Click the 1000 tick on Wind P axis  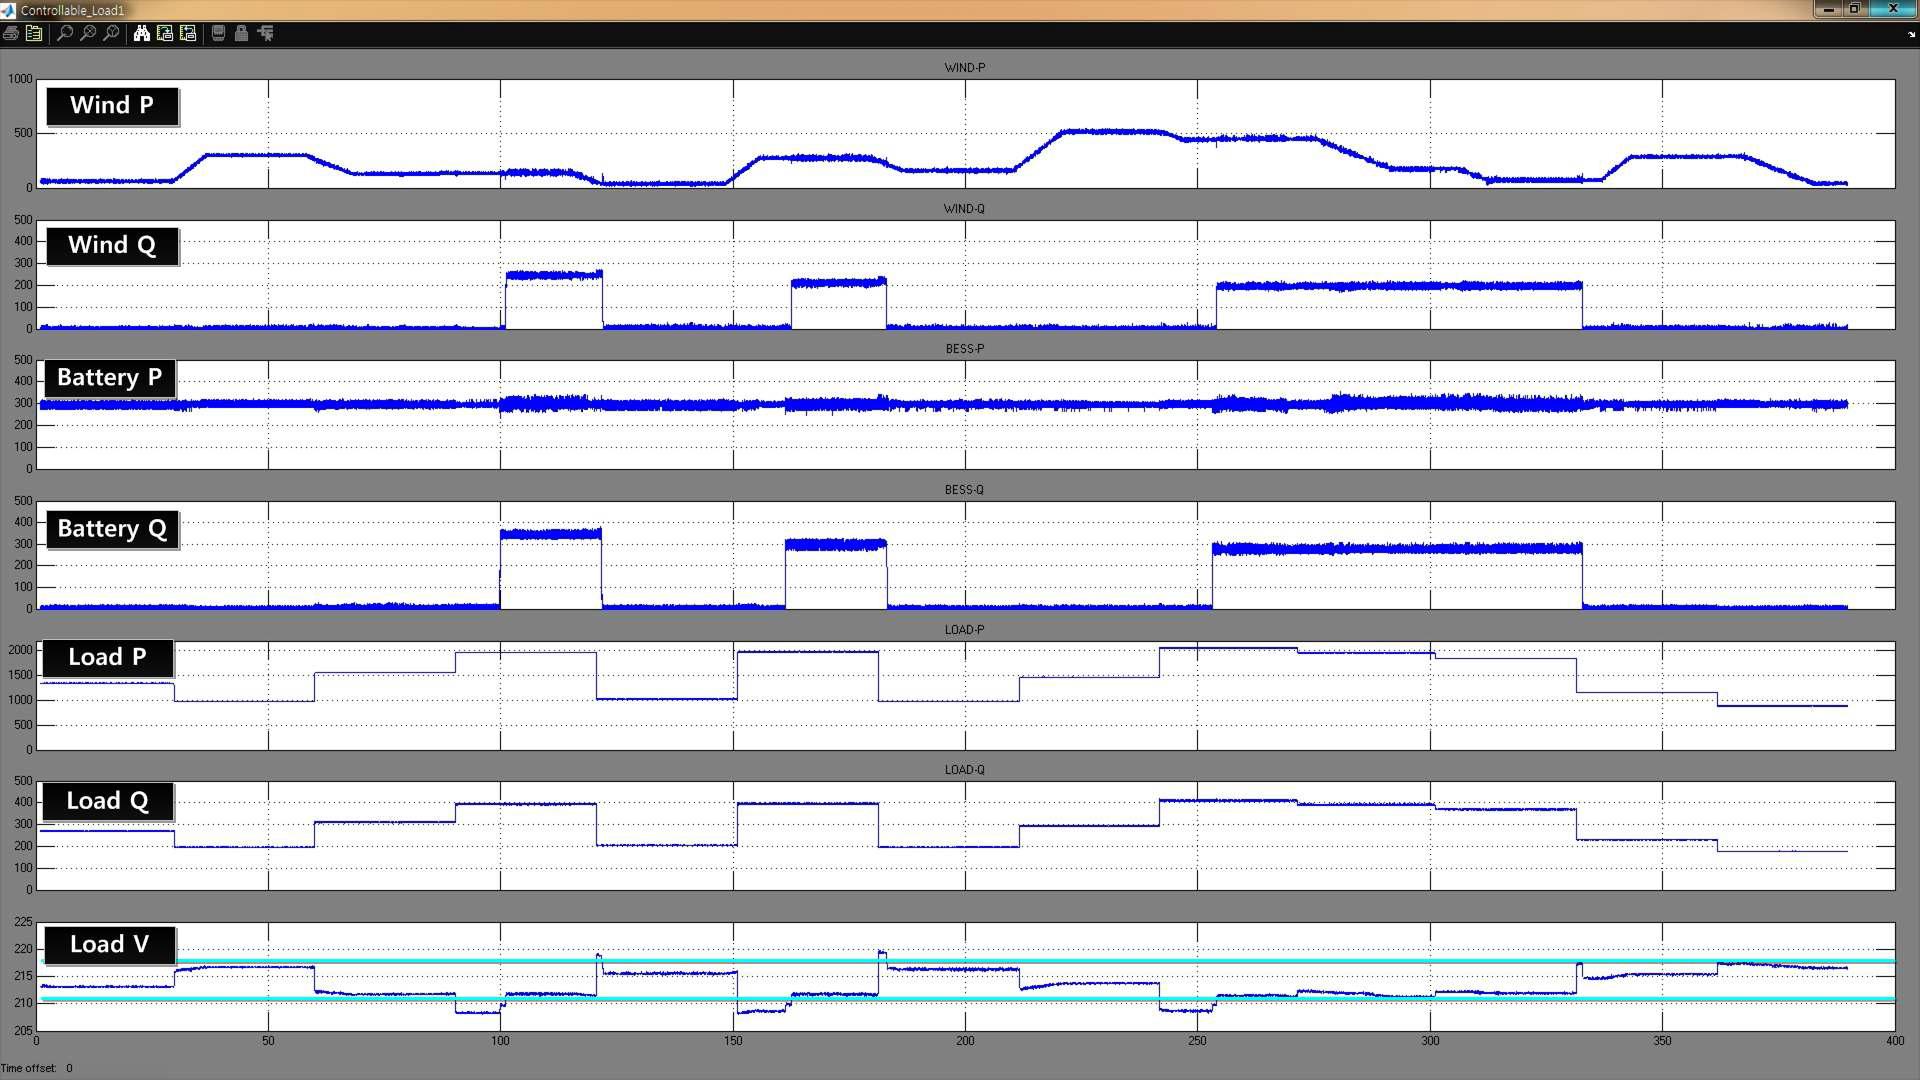[20, 79]
